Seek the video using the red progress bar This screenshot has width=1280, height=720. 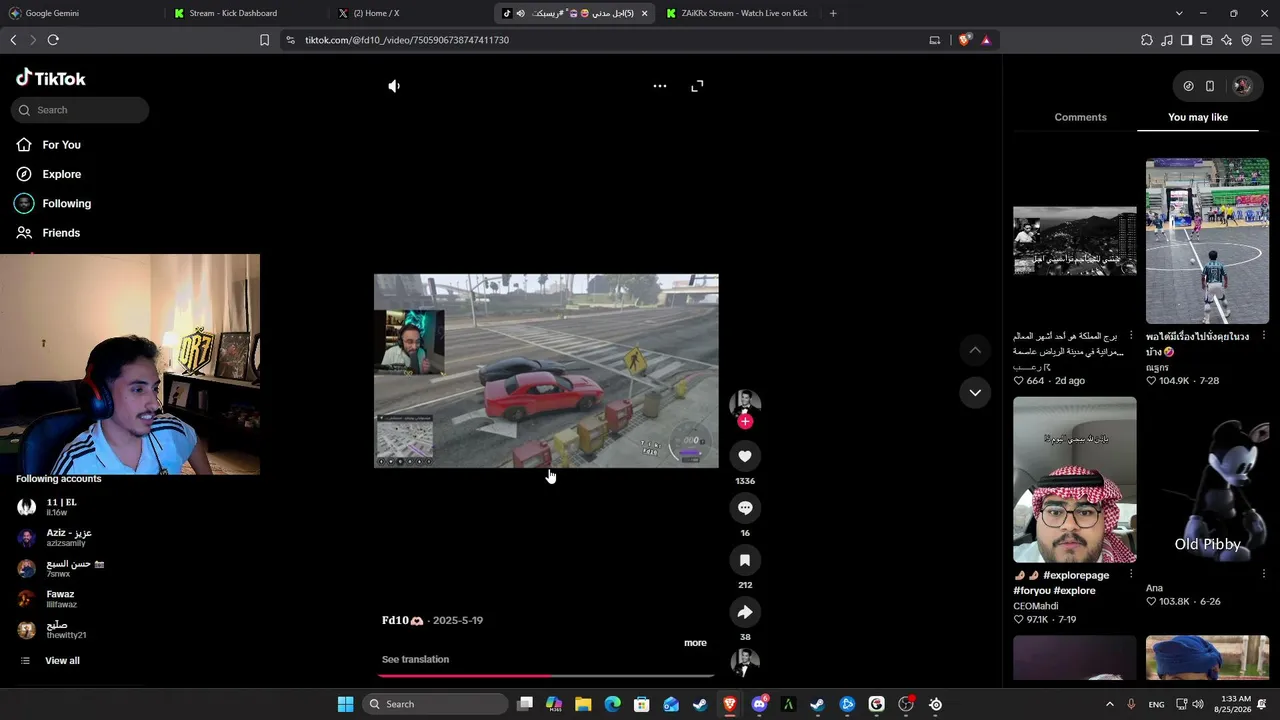[546, 676]
